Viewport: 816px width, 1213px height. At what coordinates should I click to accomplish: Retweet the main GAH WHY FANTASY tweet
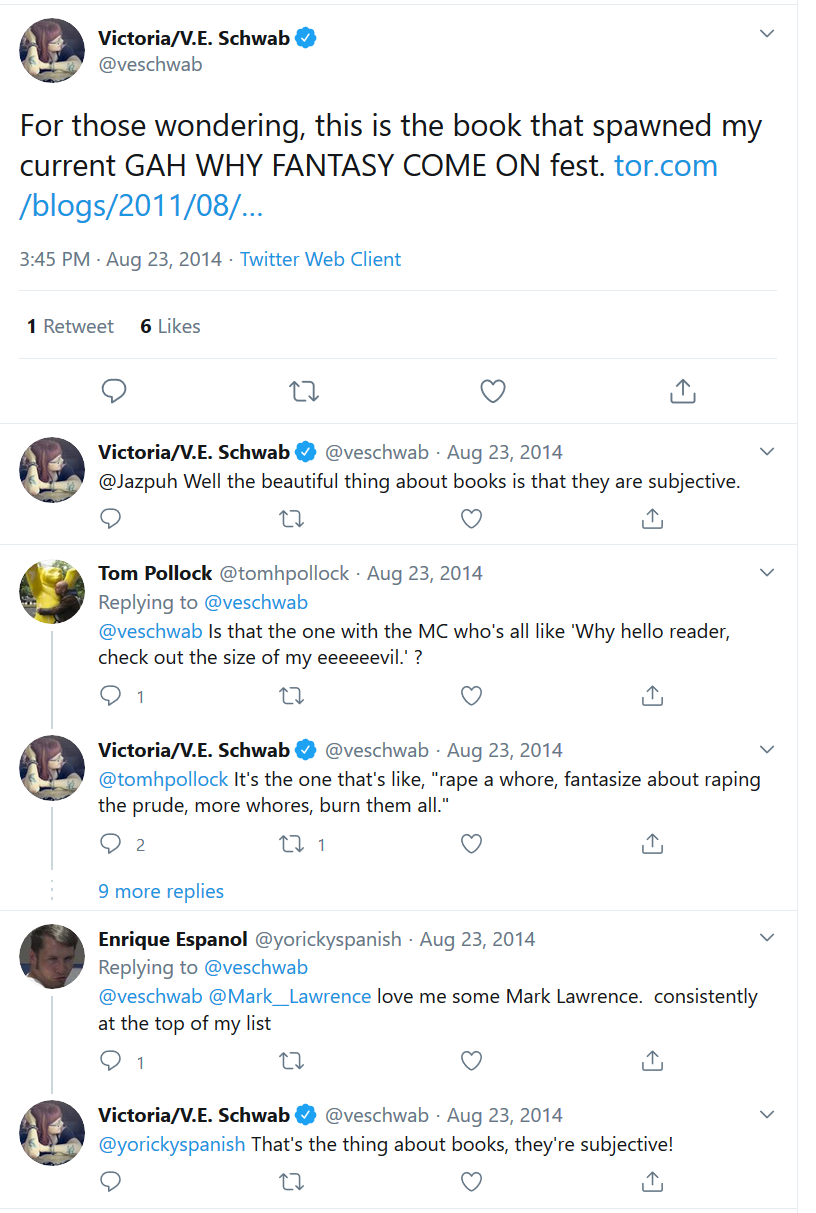click(x=303, y=391)
